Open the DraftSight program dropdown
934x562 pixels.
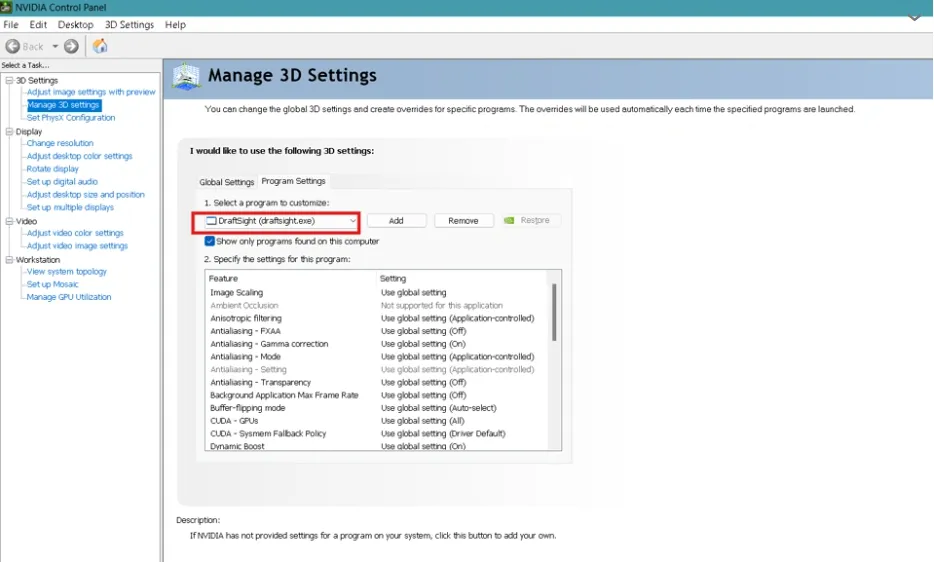[x=281, y=221]
